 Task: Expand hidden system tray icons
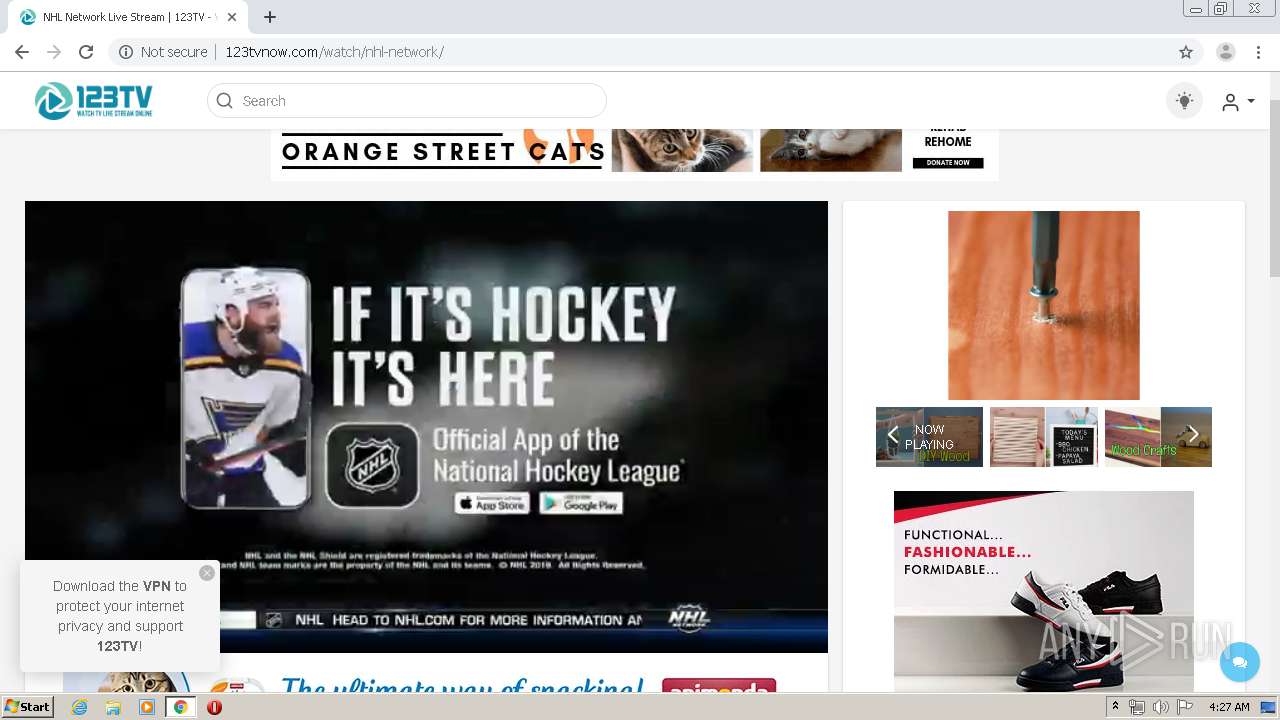point(1115,707)
